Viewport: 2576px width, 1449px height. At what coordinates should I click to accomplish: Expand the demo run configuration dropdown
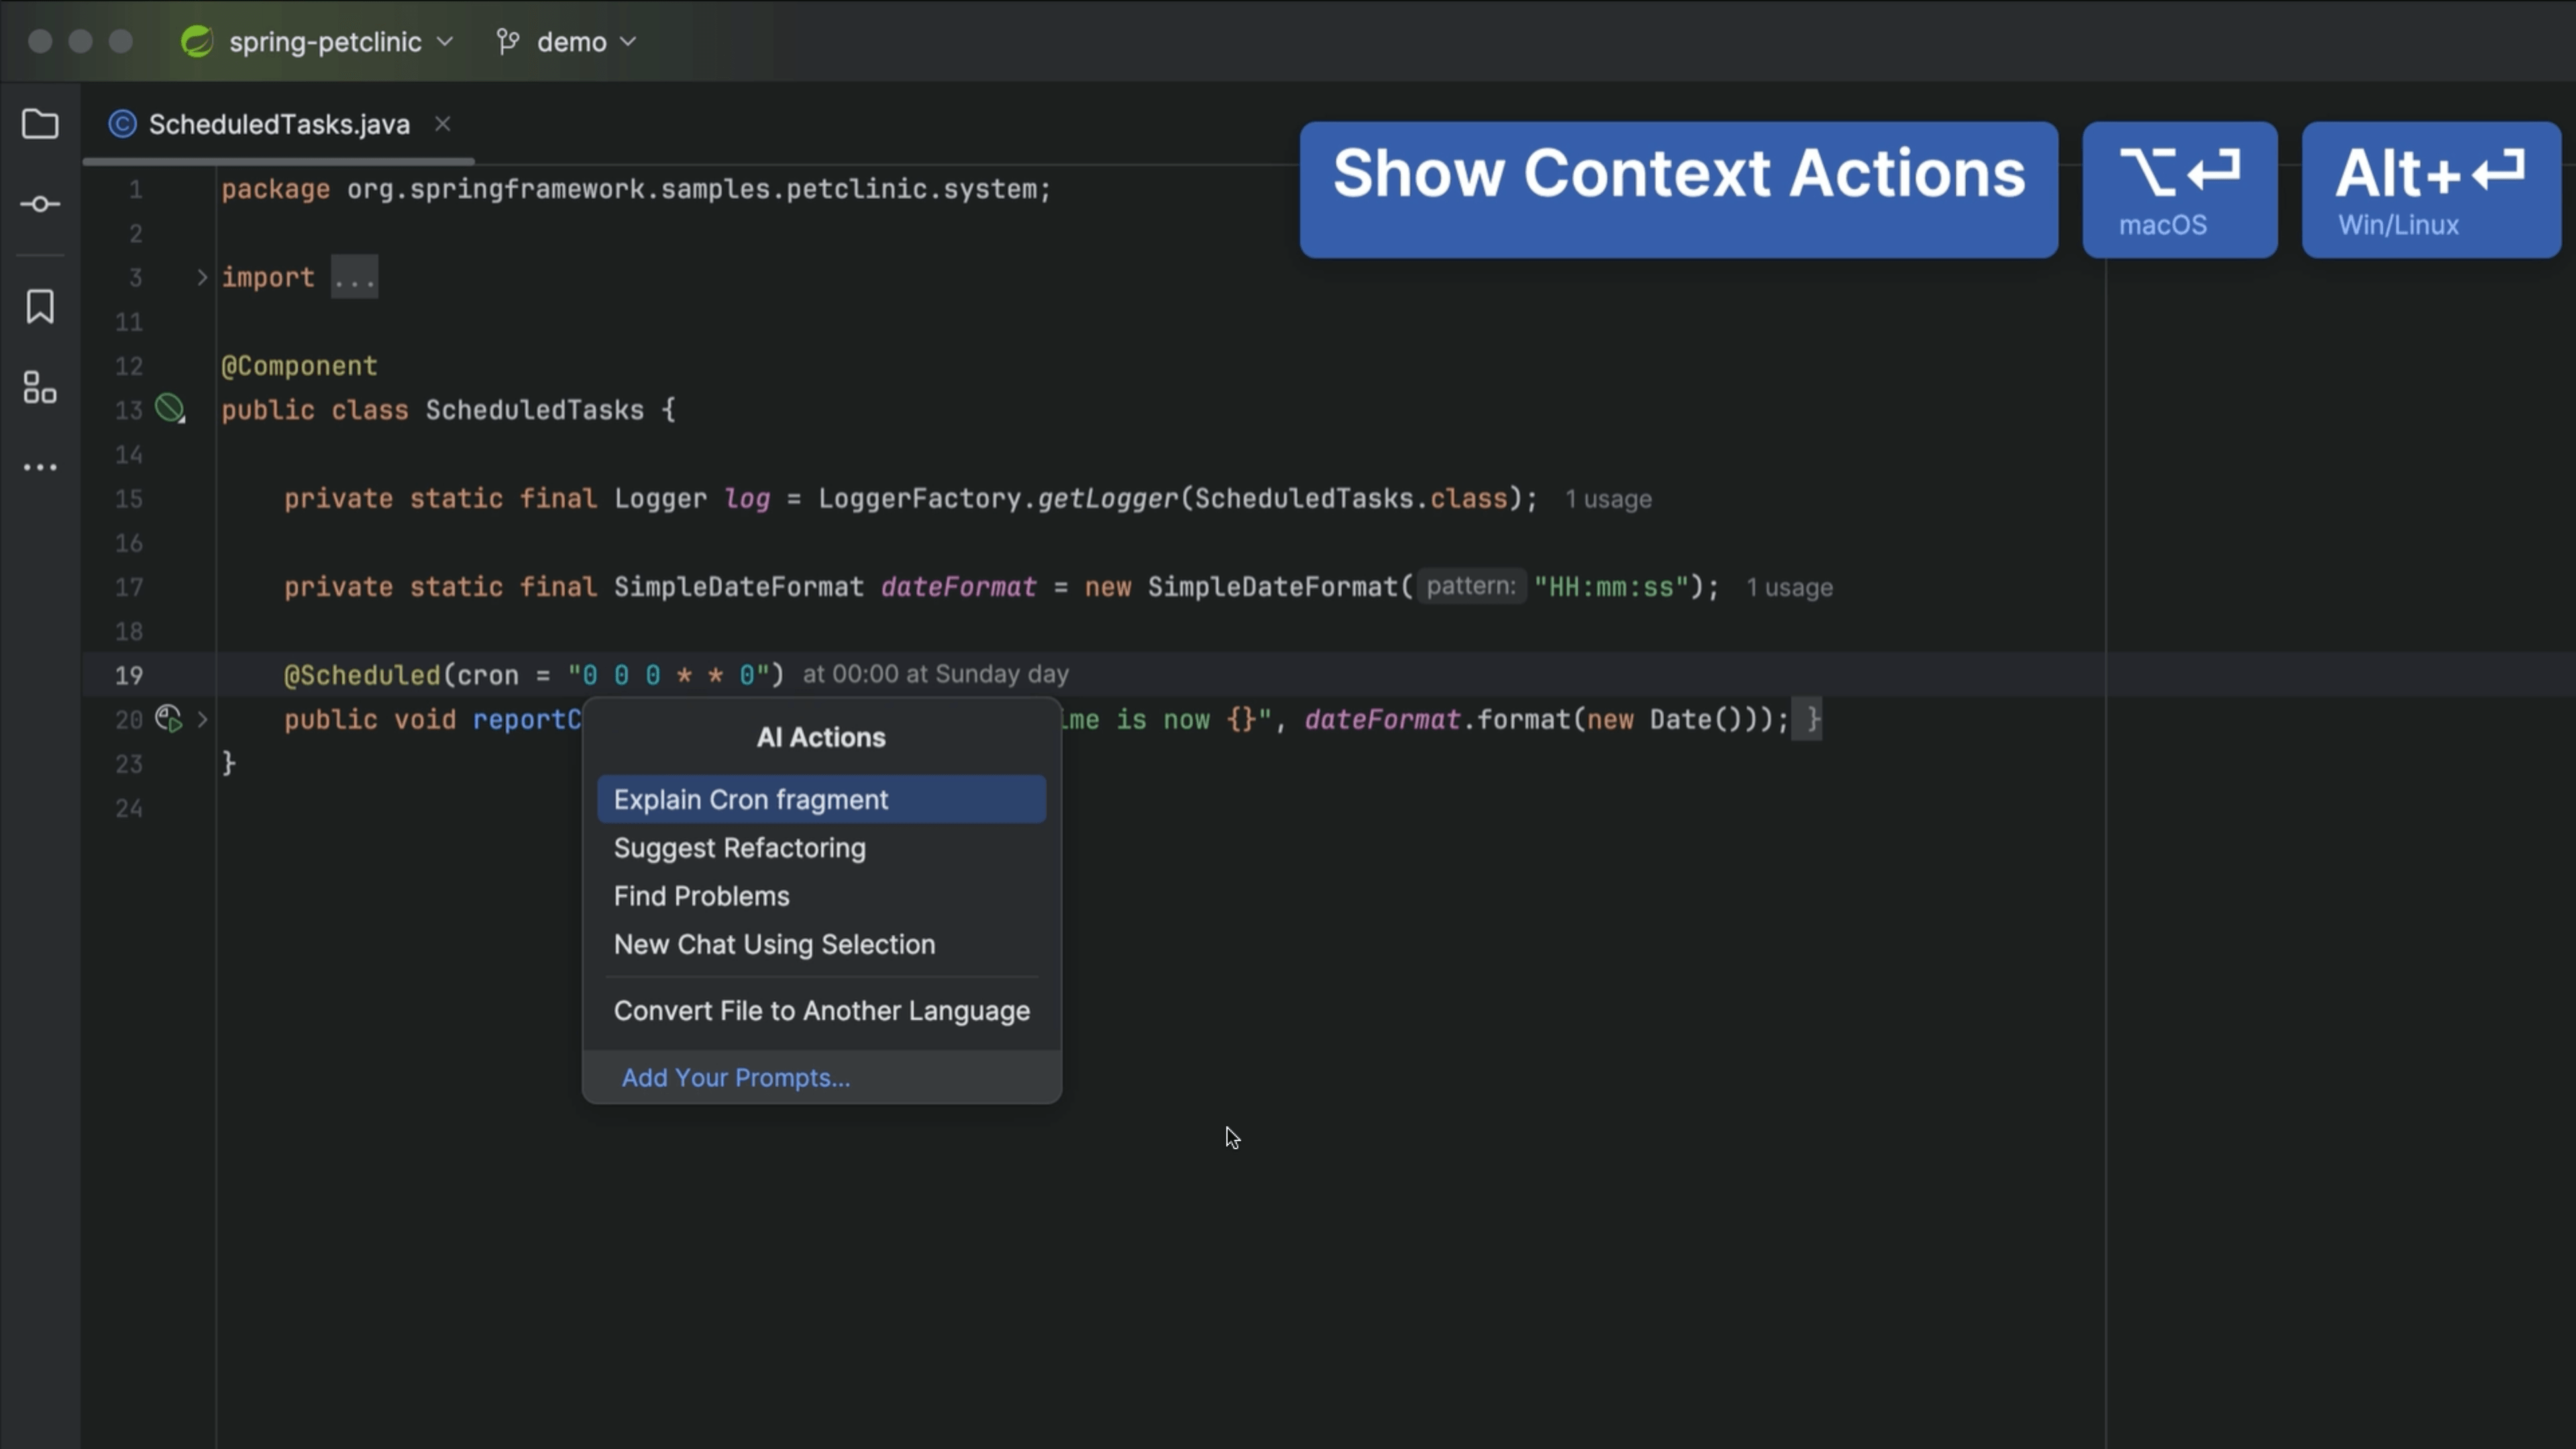click(x=628, y=41)
